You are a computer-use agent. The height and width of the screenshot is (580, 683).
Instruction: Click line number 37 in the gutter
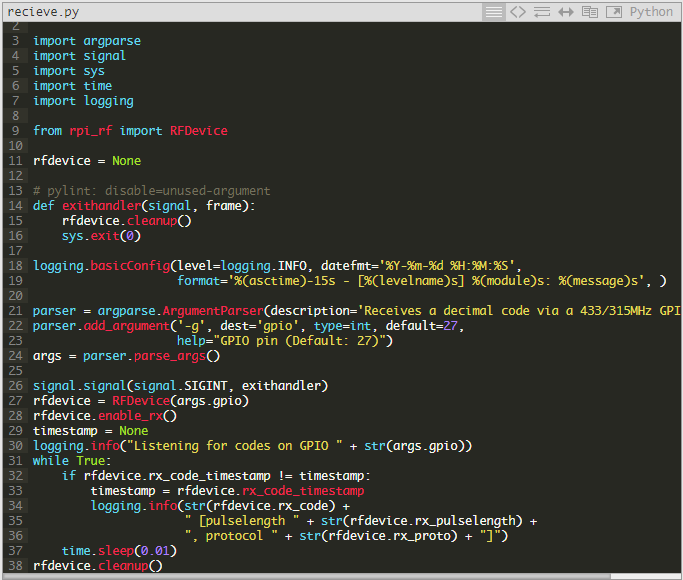[x=15, y=551]
